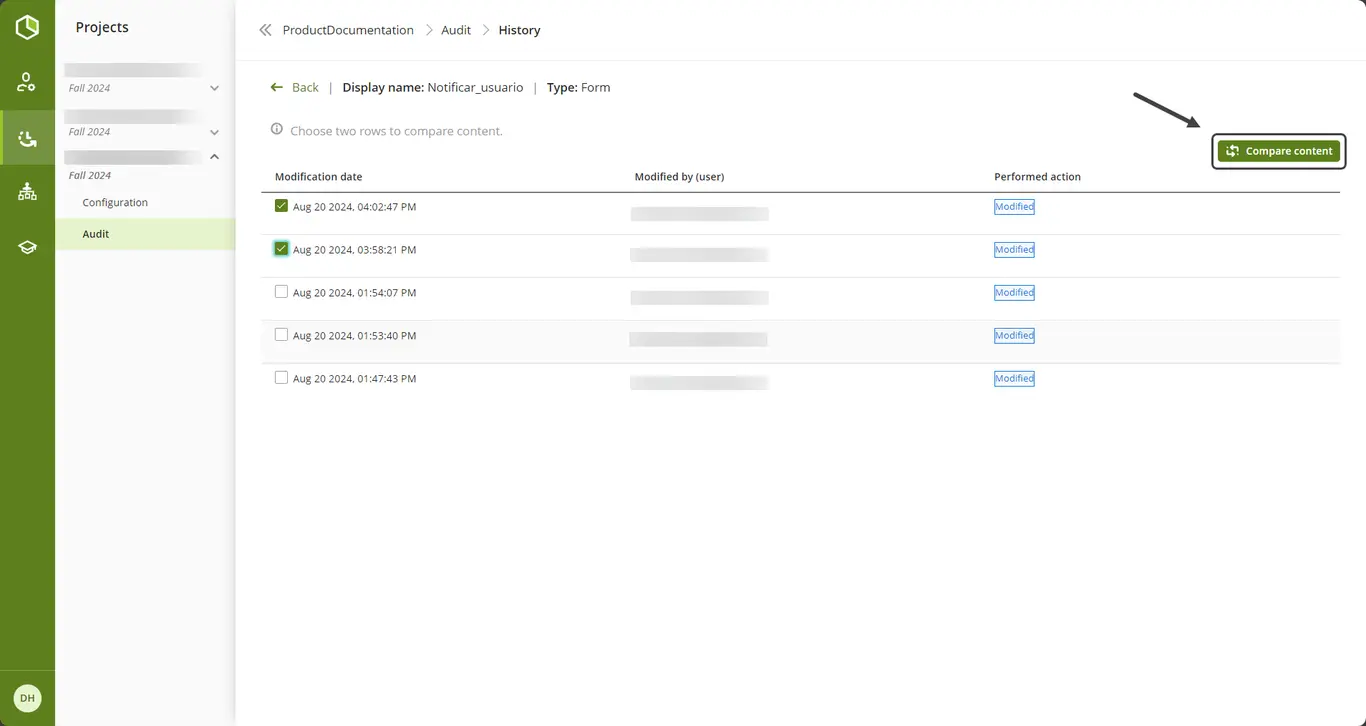Click Modified tag for 01:54:07 PM row

[x=1014, y=293]
